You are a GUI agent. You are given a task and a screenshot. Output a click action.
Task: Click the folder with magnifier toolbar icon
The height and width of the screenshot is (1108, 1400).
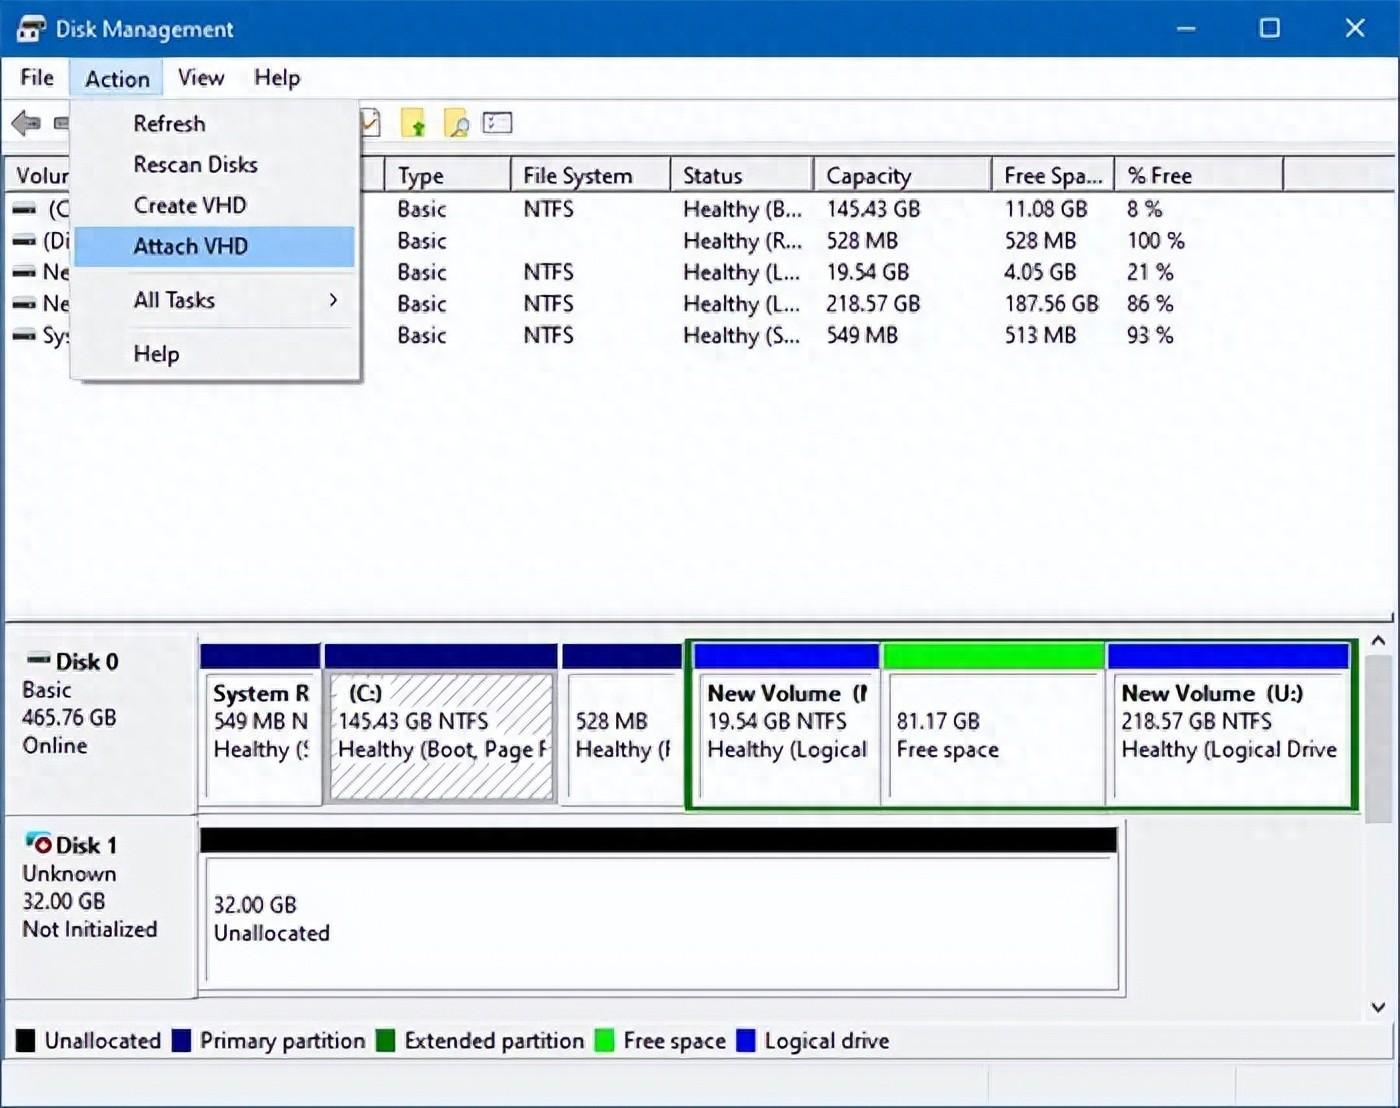pyautogui.click(x=456, y=123)
